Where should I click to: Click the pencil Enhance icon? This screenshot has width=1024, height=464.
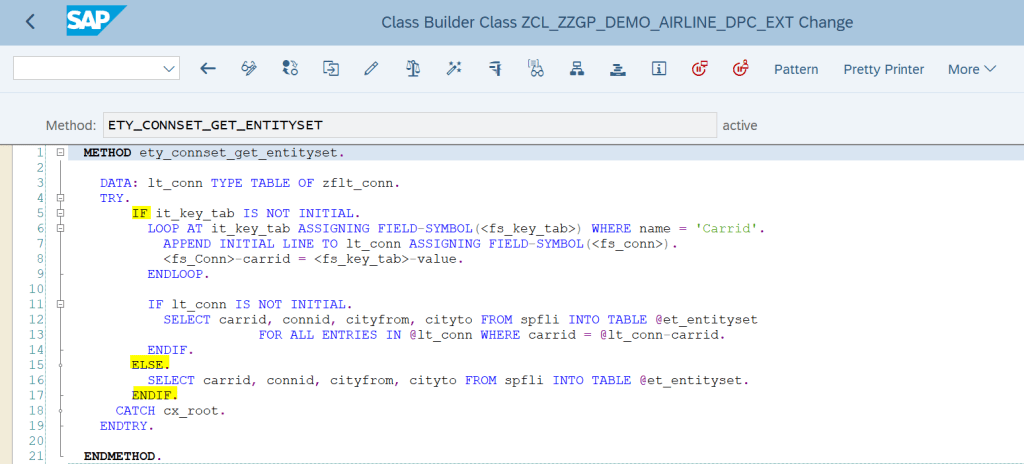click(372, 69)
